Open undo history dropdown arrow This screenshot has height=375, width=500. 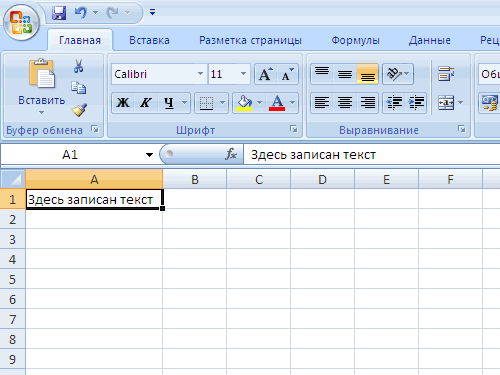coord(95,13)
